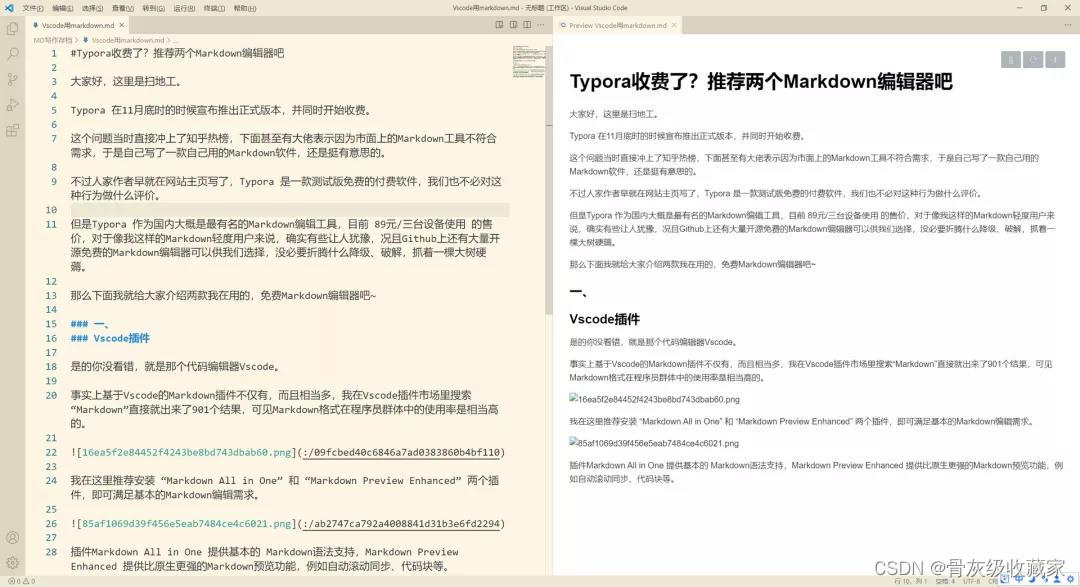Viewport: 1080px width, 587px height.
Task: Click the trailing breadcrumb ellipsis item
Action: [x=176, y=40]
